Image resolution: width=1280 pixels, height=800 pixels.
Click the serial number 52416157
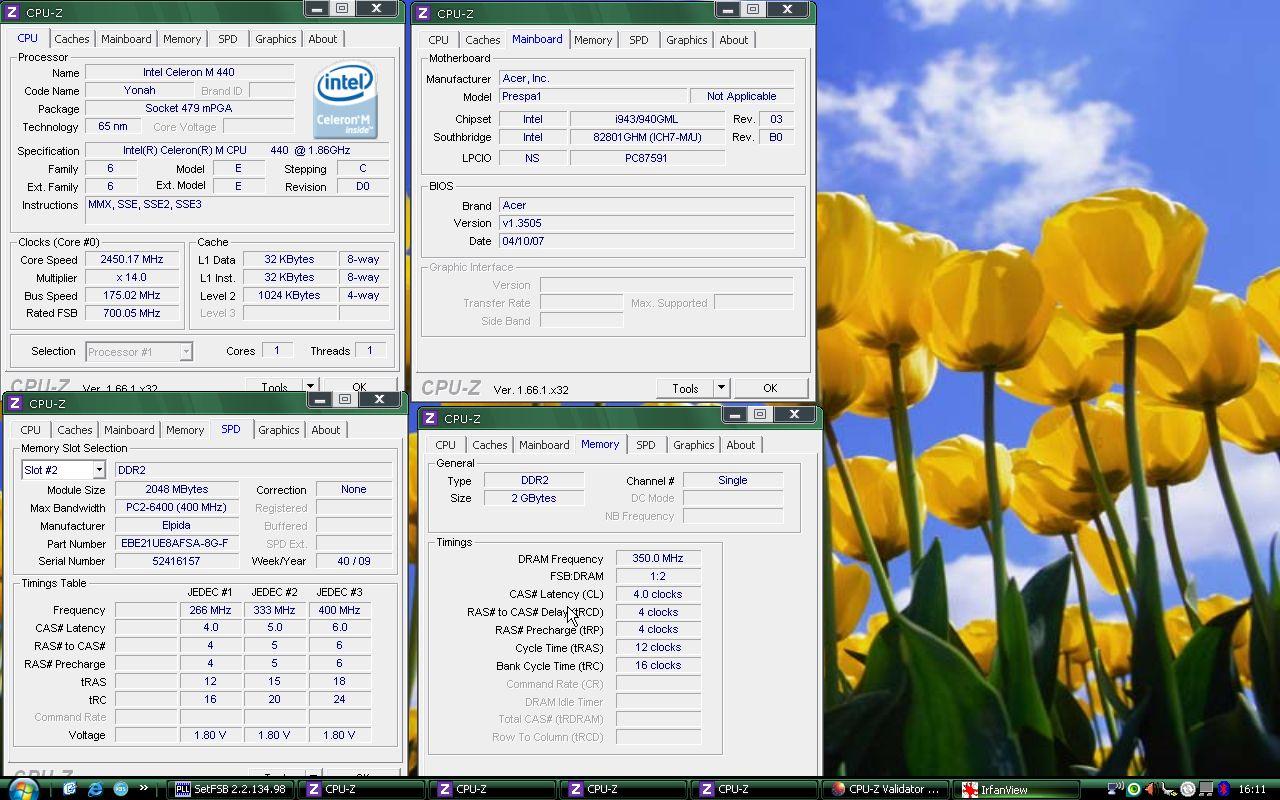pyautogui.click(x=176, y=561)
